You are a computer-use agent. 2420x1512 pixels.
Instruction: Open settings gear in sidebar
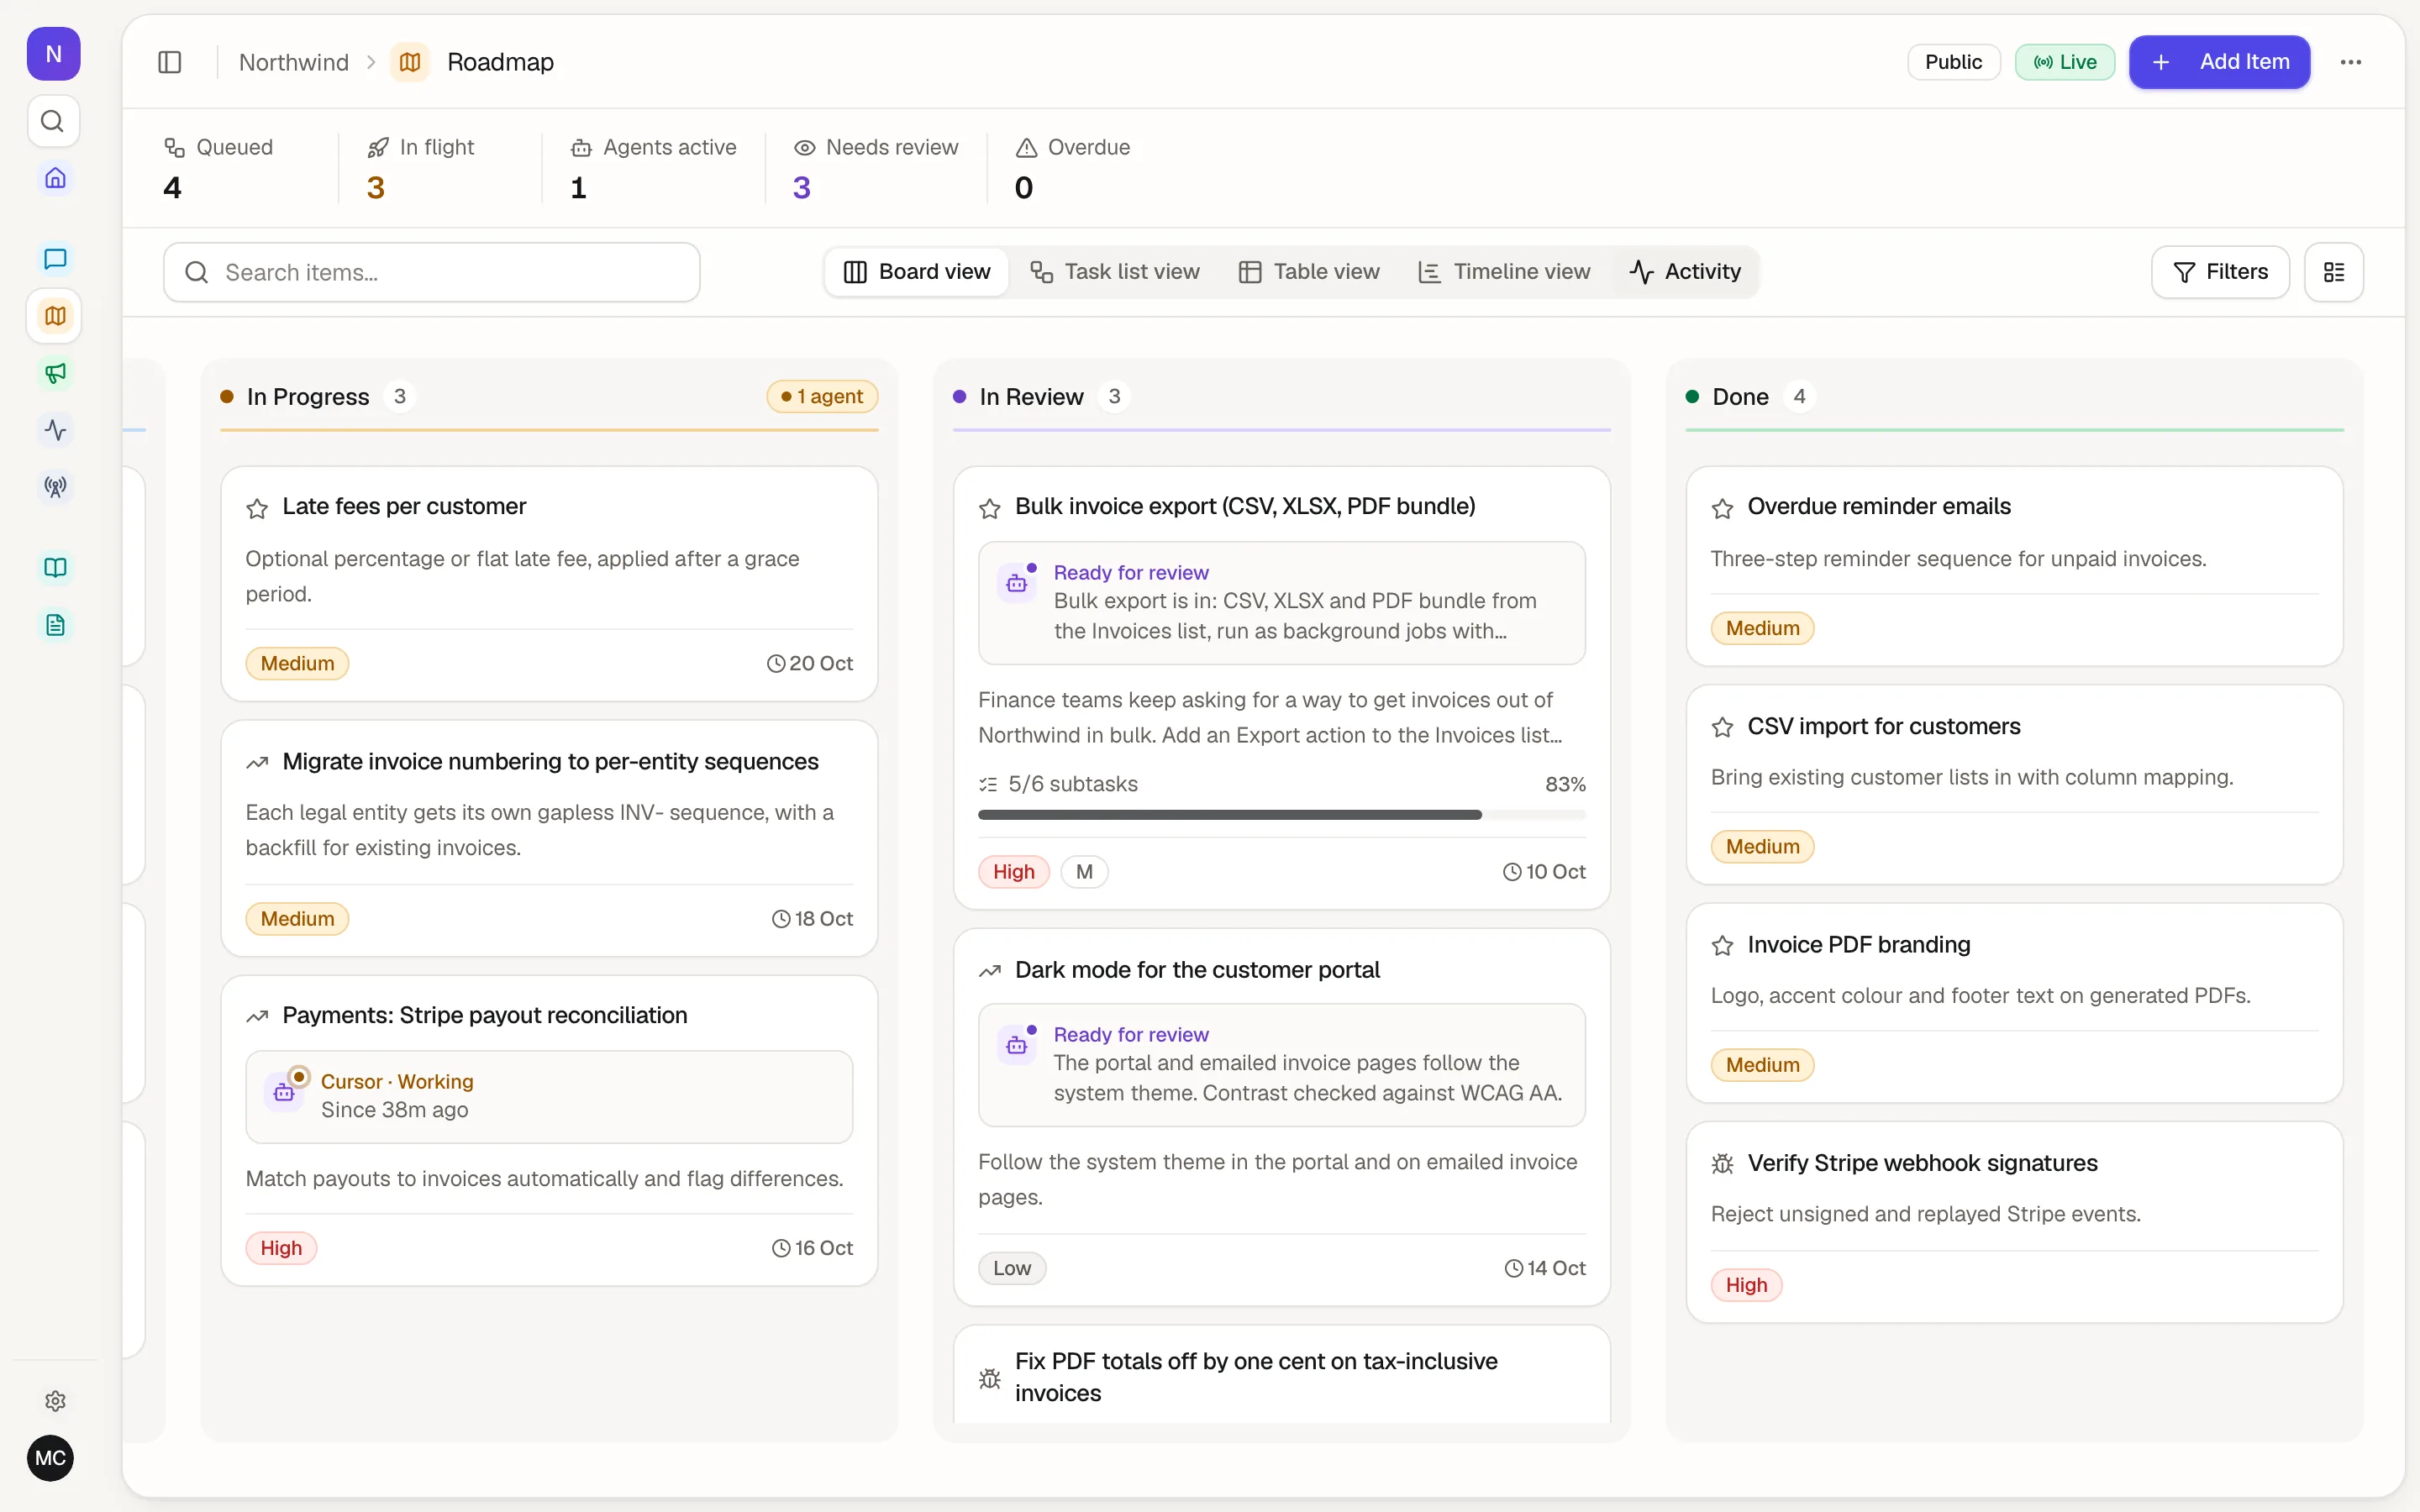(x=55, y=1401)
